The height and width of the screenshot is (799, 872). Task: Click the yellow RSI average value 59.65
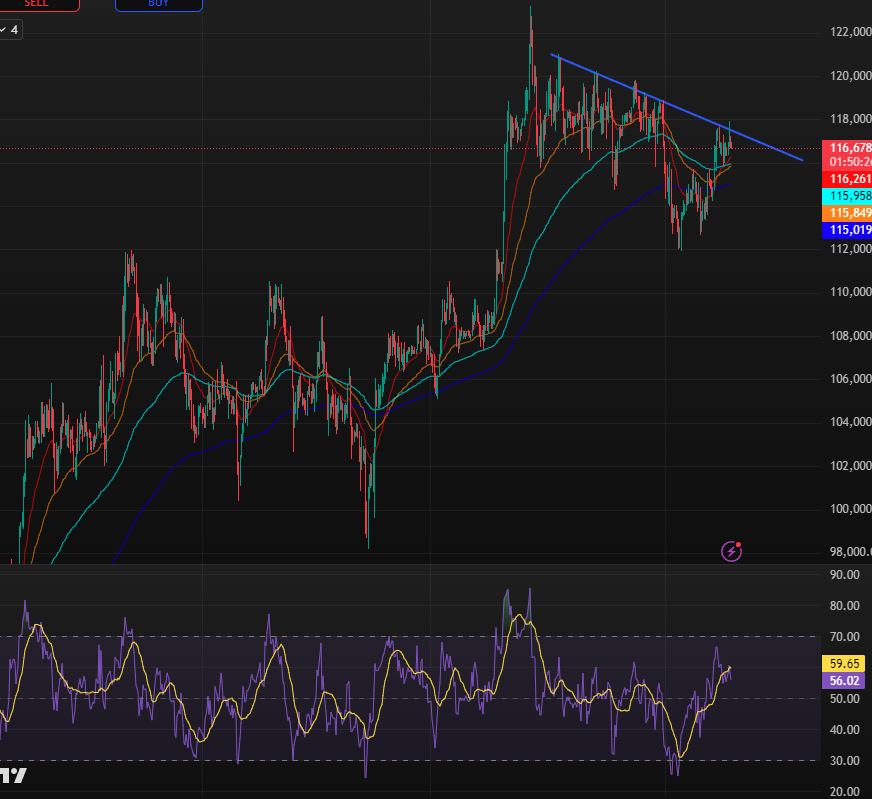844,663
